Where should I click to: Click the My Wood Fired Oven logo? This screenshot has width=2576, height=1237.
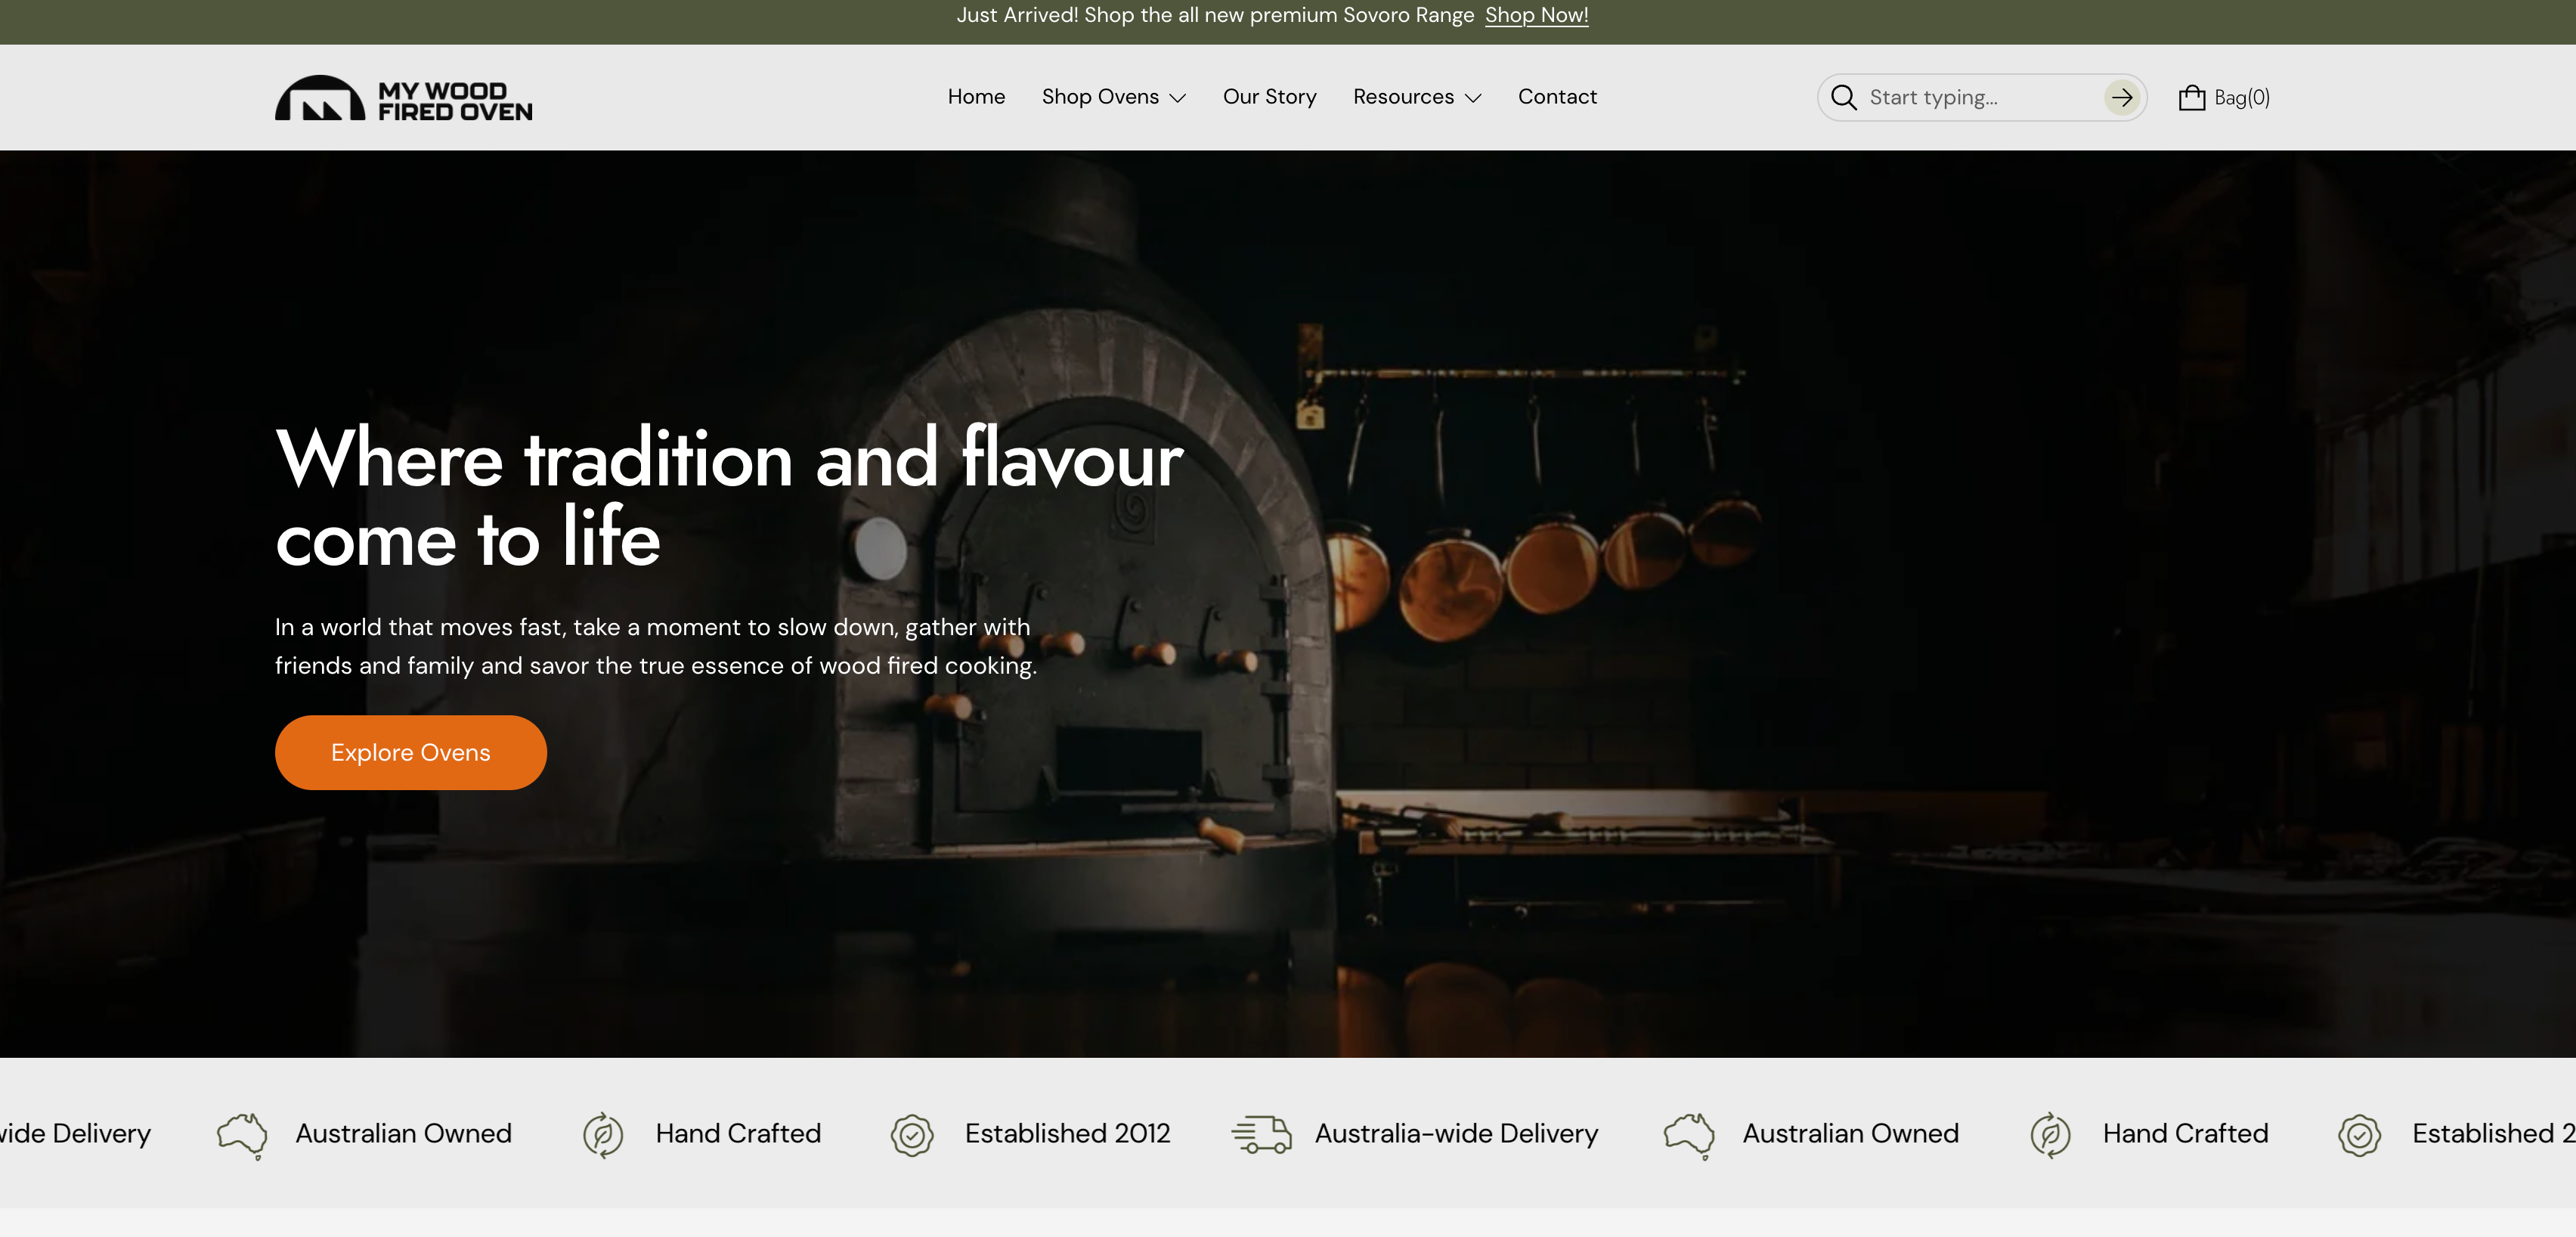point(403,98)
